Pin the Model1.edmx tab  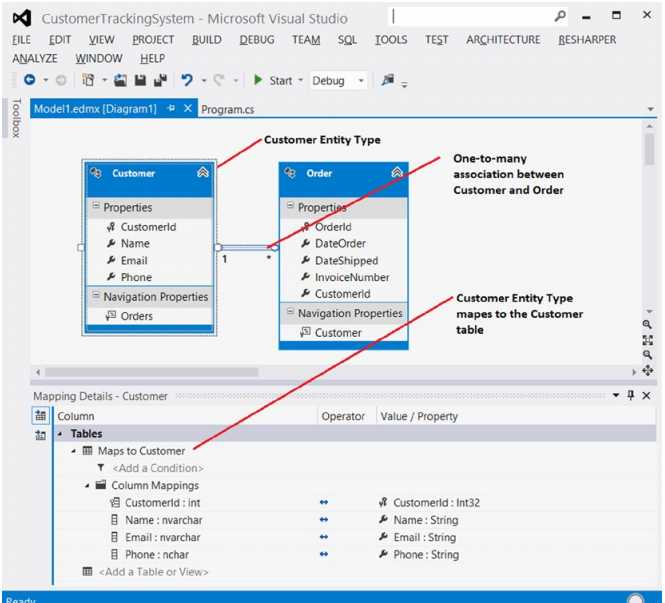point(171,109)
